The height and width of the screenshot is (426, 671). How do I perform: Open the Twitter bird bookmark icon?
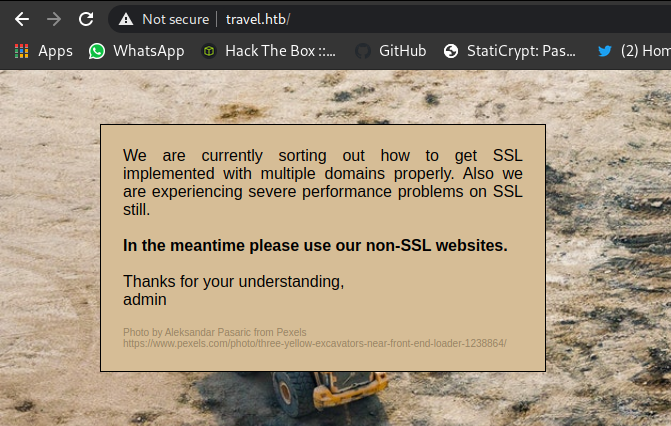(604, 51)
